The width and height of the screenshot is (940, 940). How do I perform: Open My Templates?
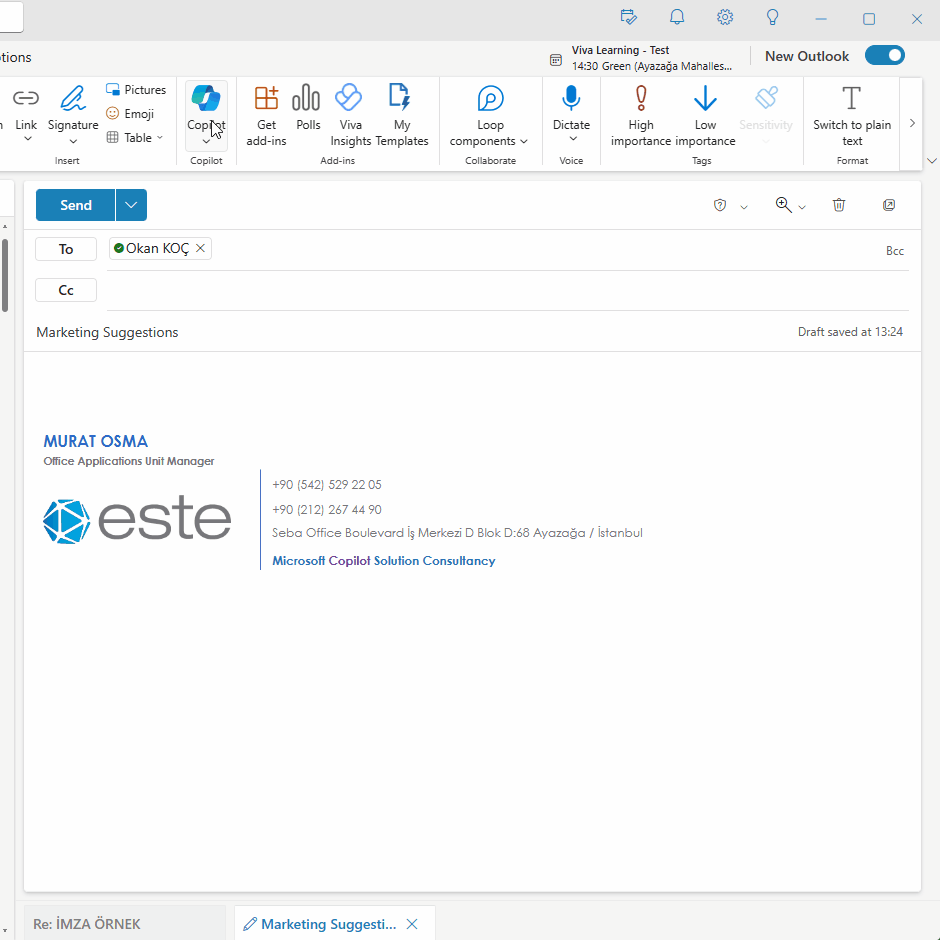click(402, 115)
